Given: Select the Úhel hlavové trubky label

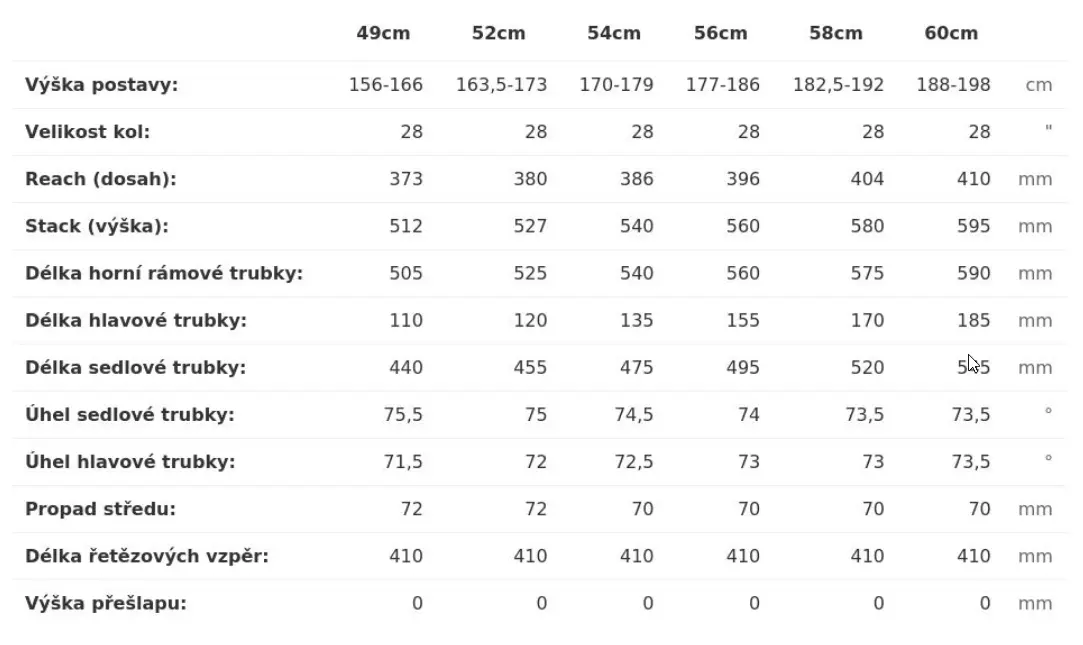Looking at the screenshot, I should click(x=130, y=461).
